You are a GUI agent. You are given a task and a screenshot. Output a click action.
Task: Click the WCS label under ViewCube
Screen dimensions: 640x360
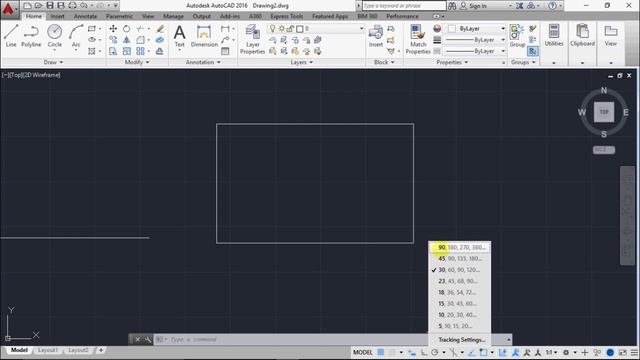click(x=604, y=150)
